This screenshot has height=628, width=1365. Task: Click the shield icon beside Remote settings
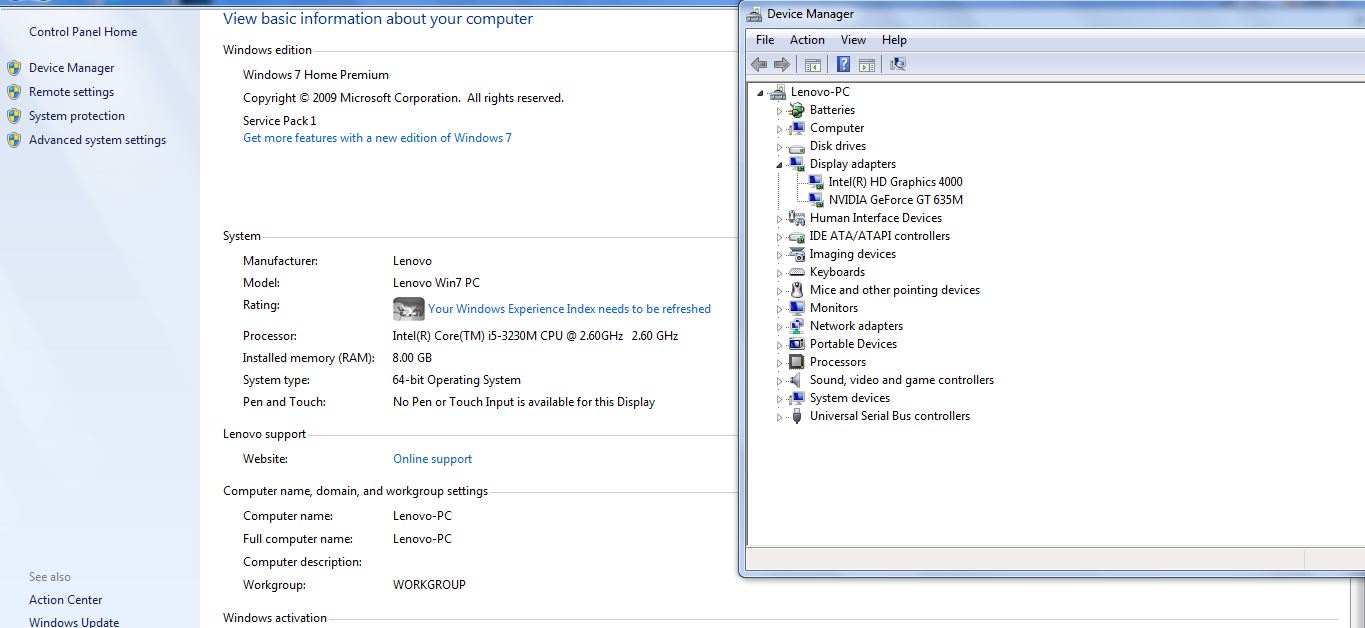pos(14,92)
